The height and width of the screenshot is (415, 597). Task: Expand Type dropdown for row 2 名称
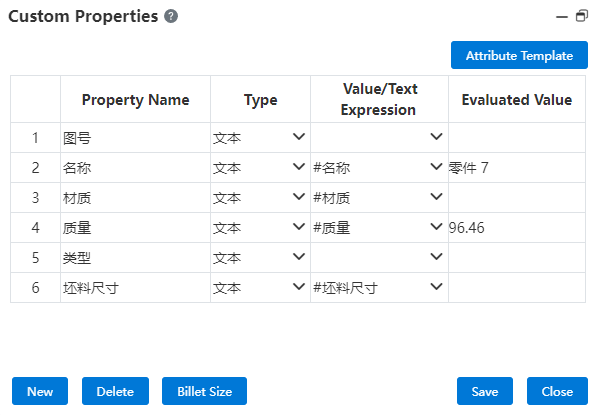299,166
